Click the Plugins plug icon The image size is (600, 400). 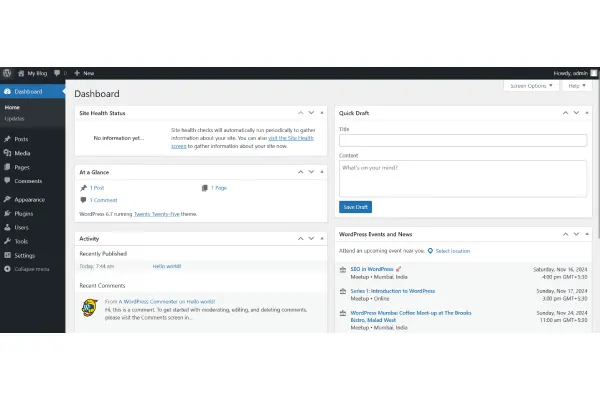coord(8,213)
